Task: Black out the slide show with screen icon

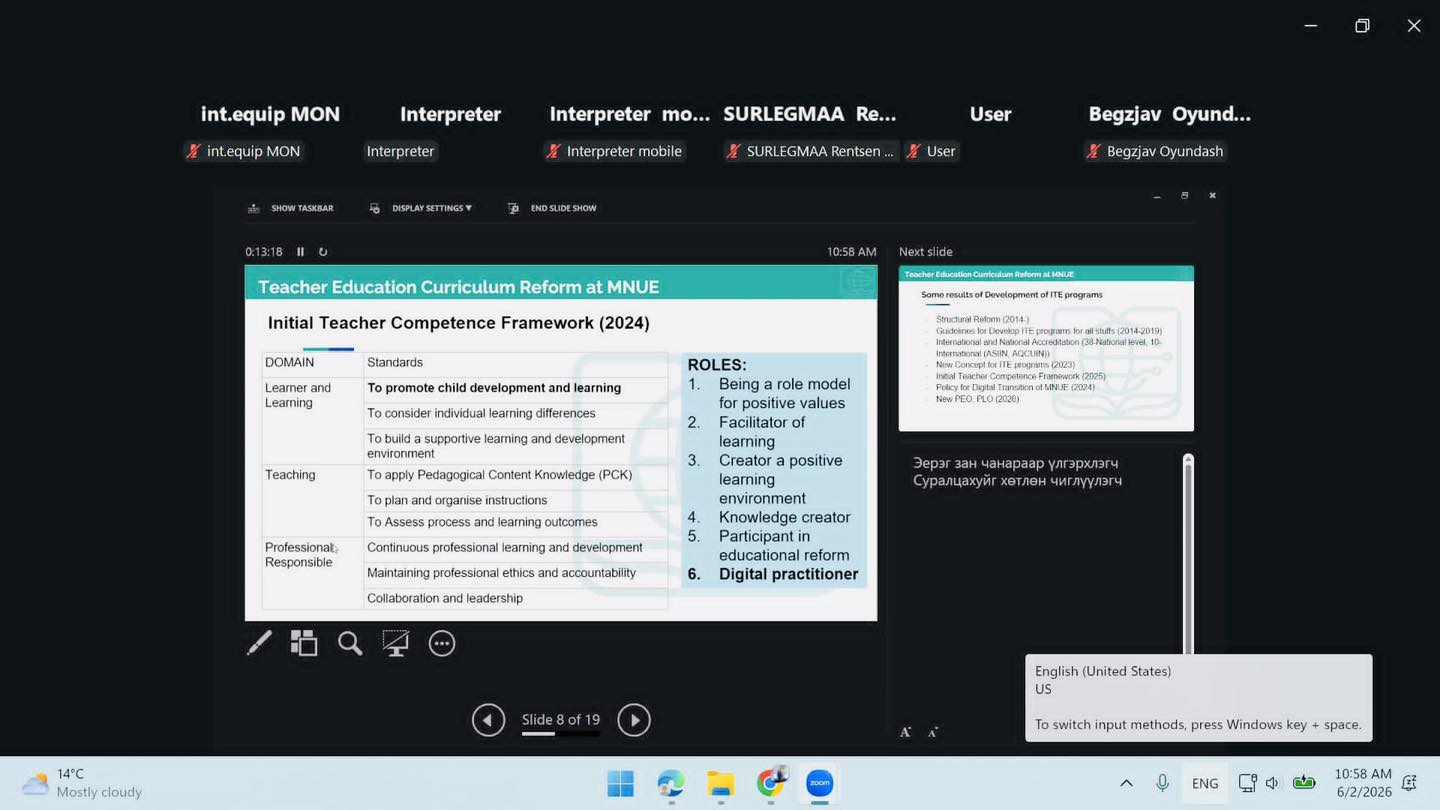Action: pyautogui.click(x=395, y=643)
